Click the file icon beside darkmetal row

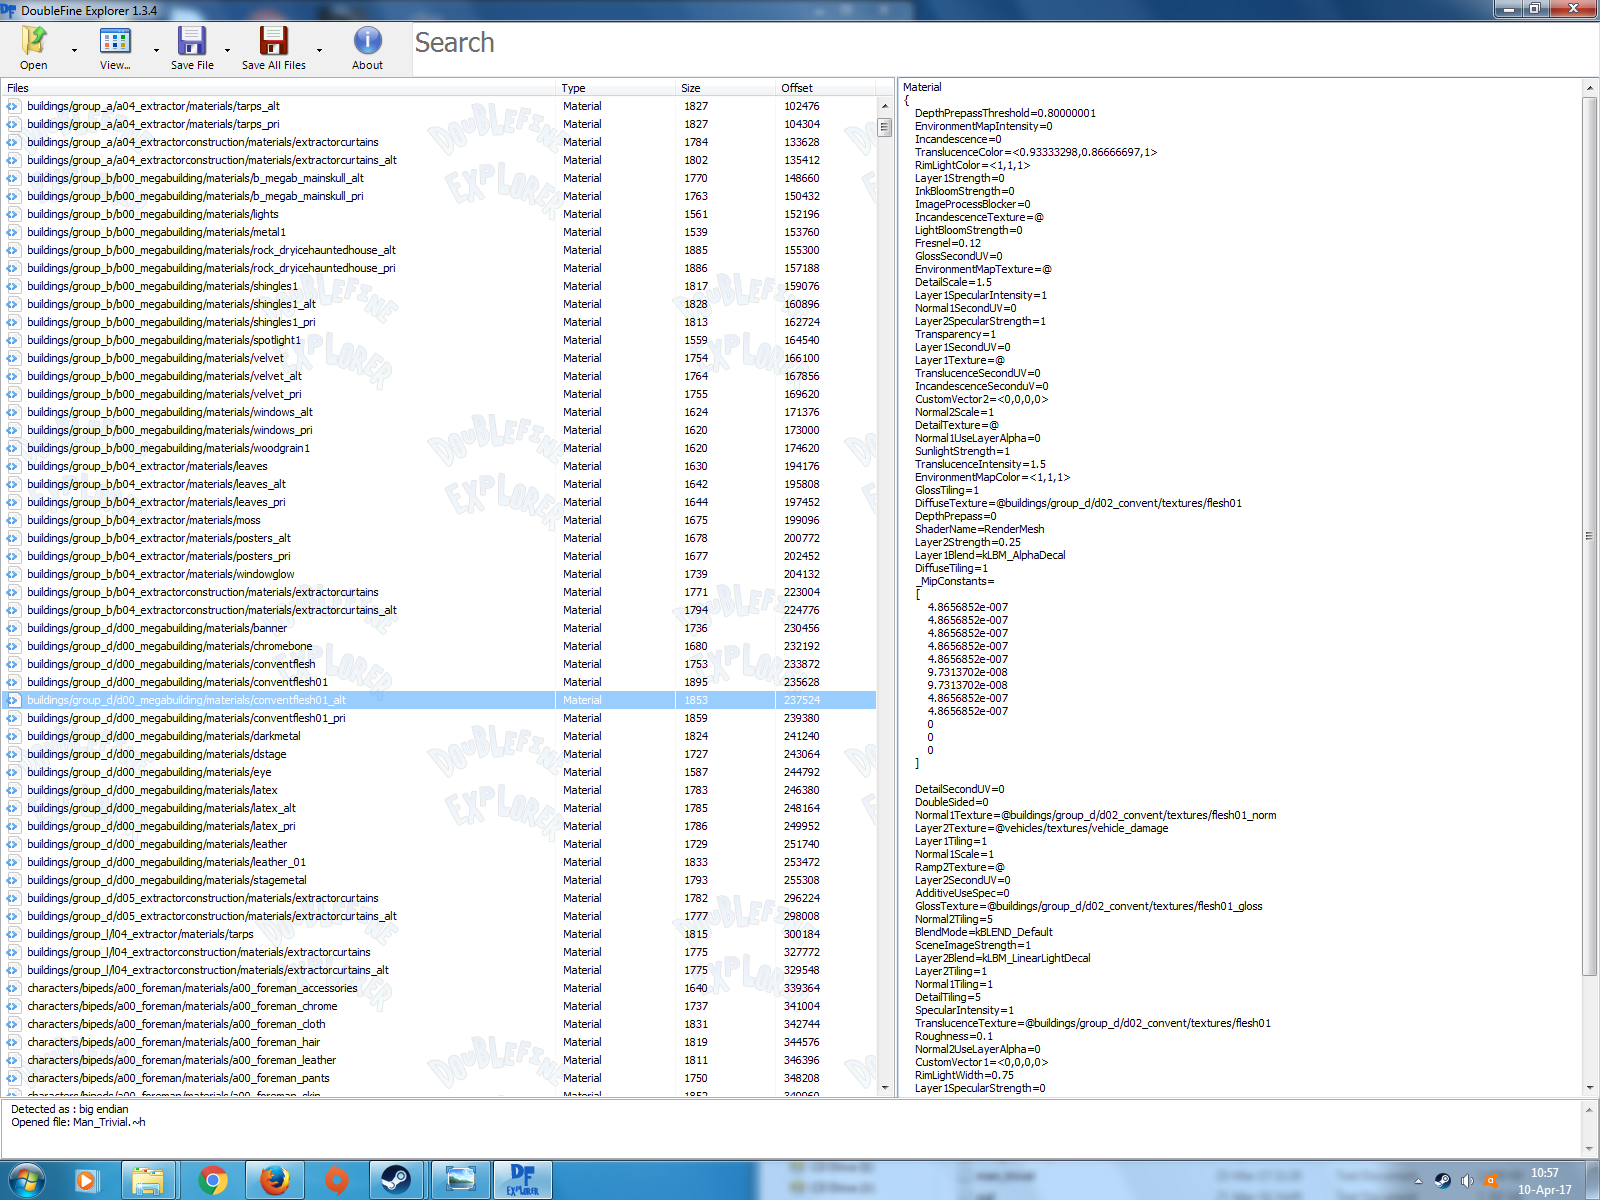[13, 736]
